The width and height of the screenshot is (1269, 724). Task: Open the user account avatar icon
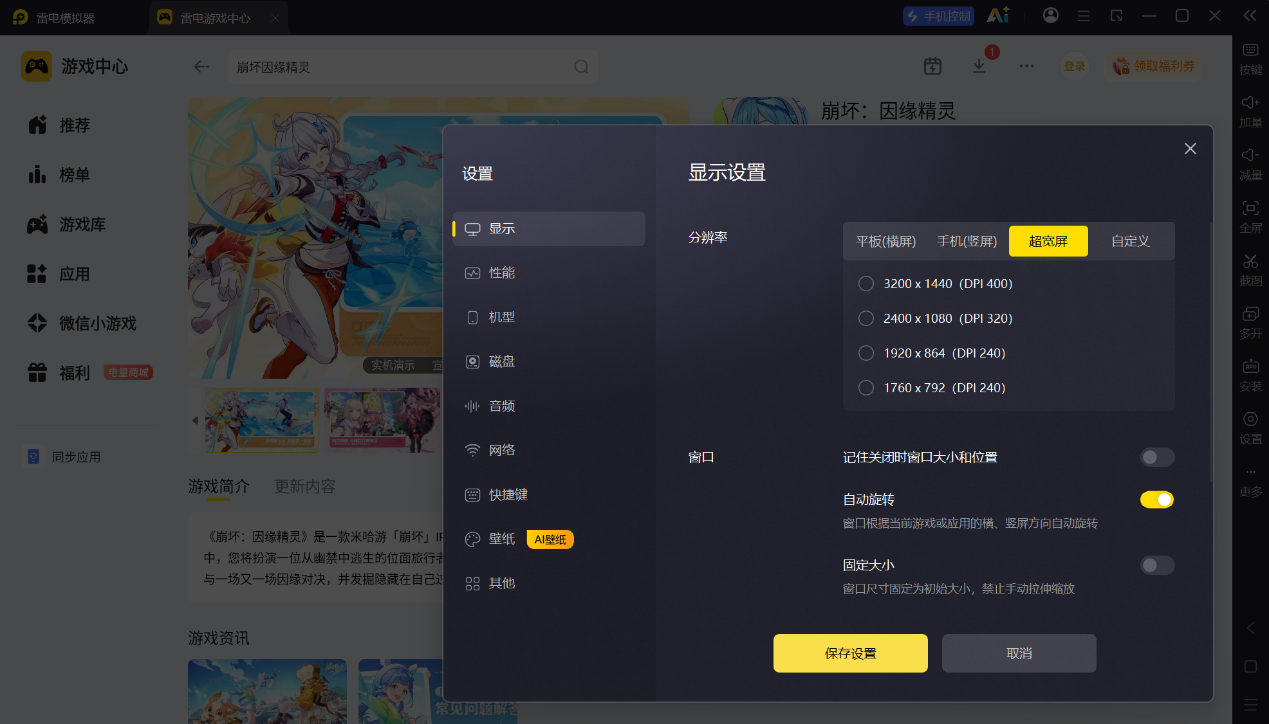[x=1050, y=16]
